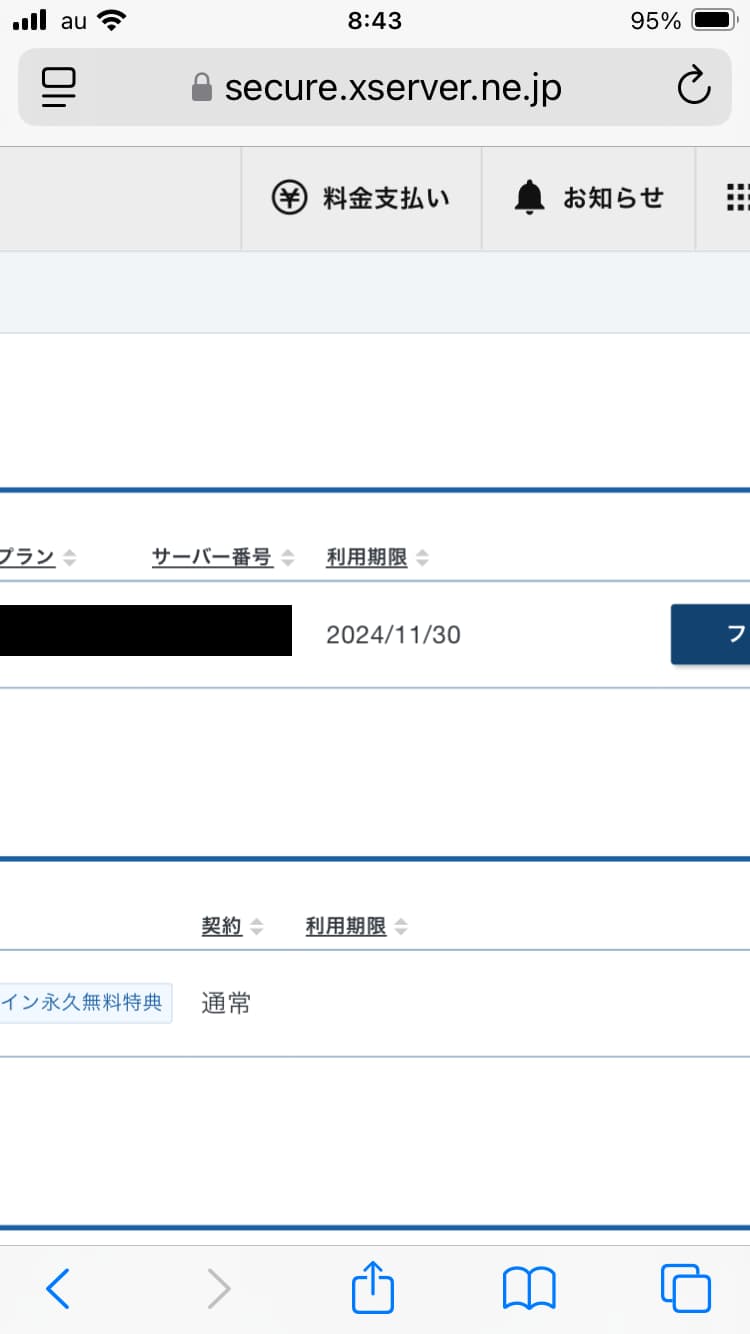Select the 2024/11/30 server row
Screen dimensions: 750x1334
392,634
